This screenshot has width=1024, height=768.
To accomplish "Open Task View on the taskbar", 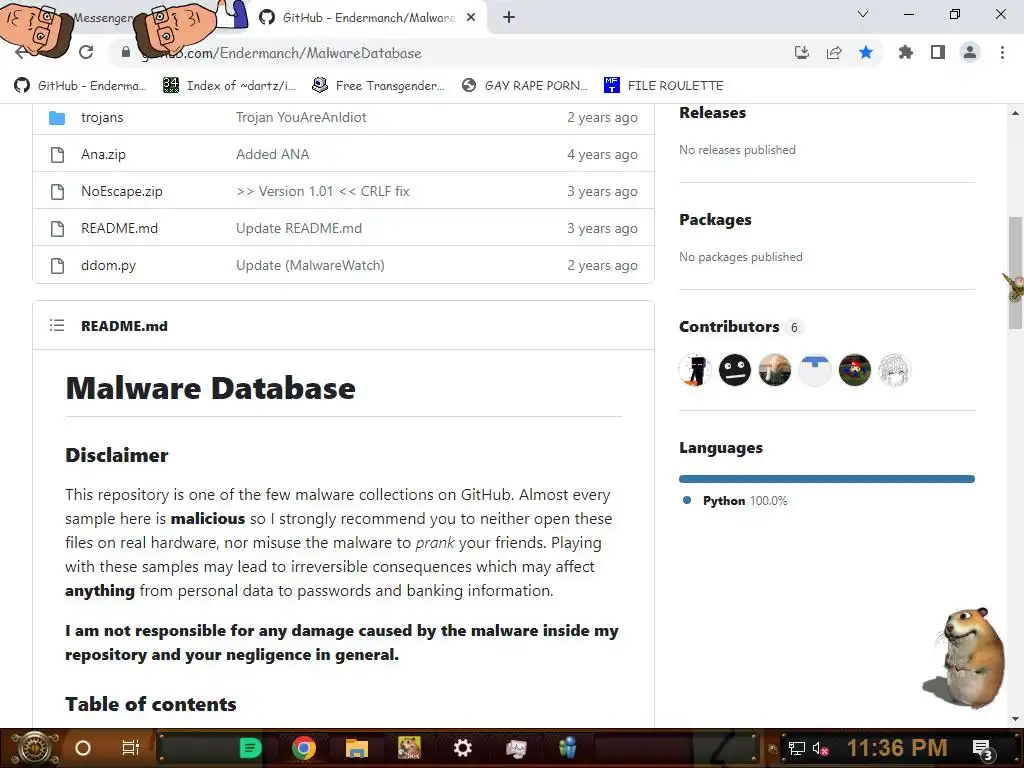I will pyautogui.click(x=131, y=748).
